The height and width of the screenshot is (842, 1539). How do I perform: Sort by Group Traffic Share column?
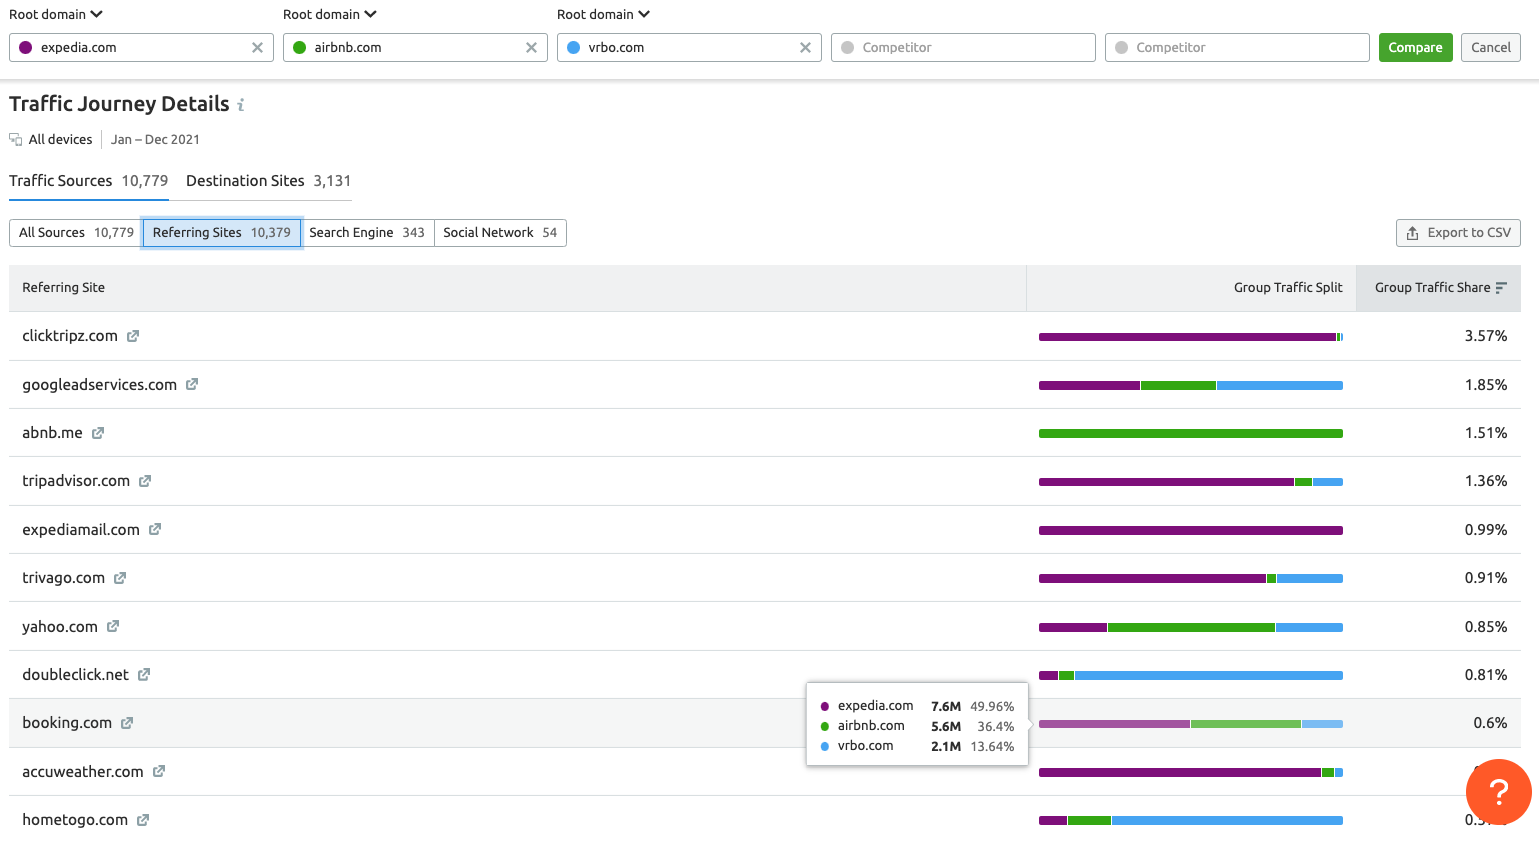tap(1438, 288)
